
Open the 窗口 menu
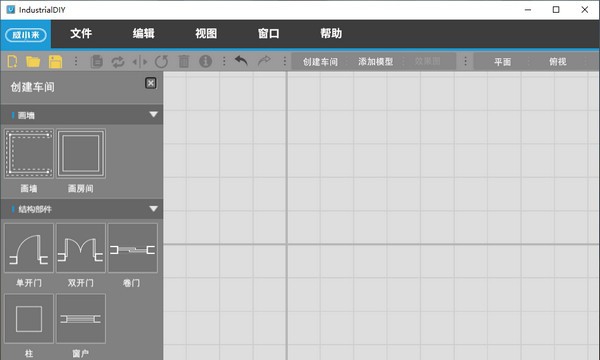pyautogui.click(x=268, y=34)
